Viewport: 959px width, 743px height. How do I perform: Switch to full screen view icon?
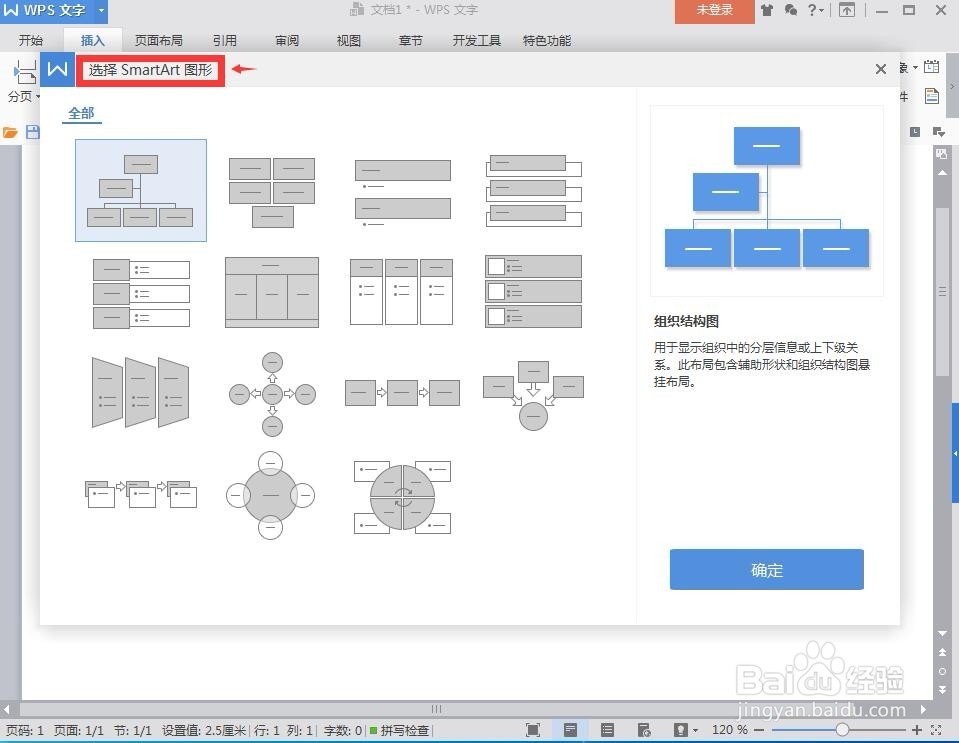click(x=533, y=730)
